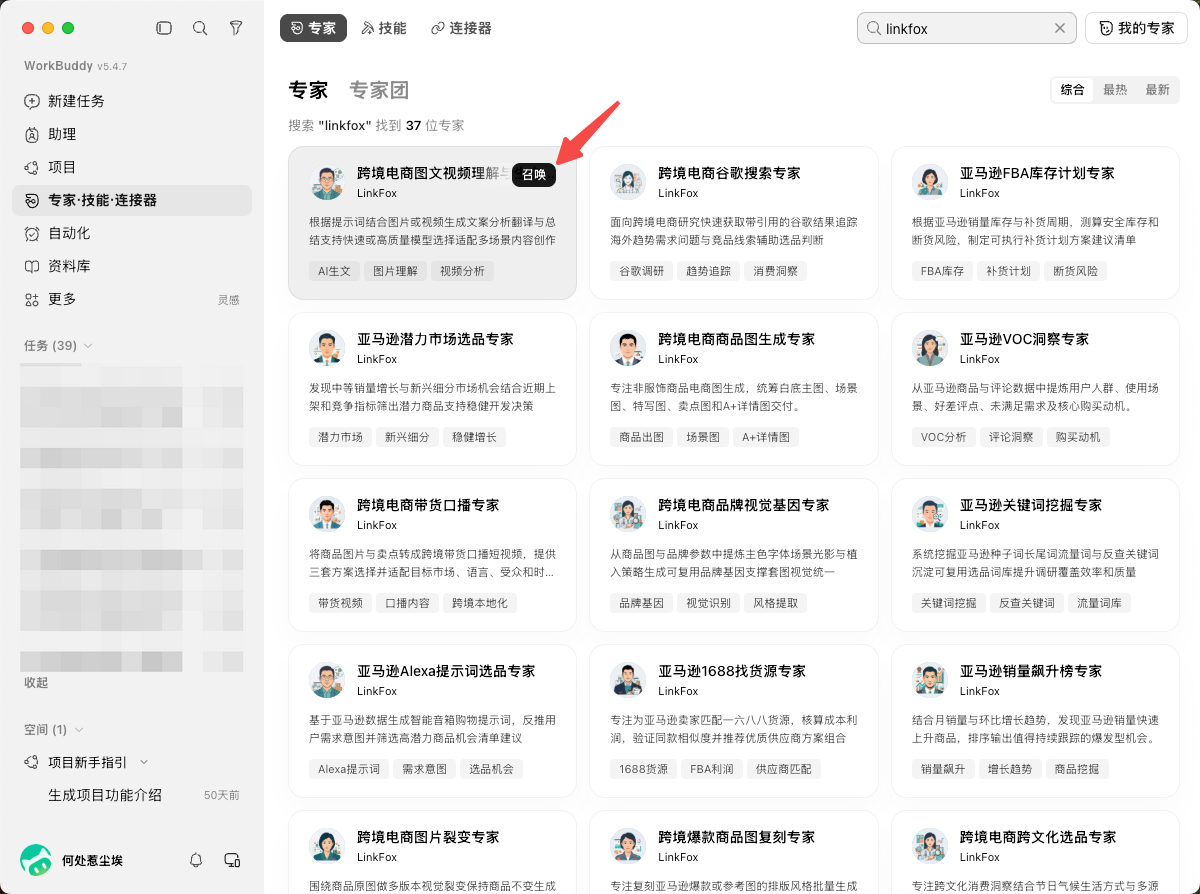The width and height of the screenshot is (1200, 894).
Task: Click 收起 to collapse task list
Action: 36,683
